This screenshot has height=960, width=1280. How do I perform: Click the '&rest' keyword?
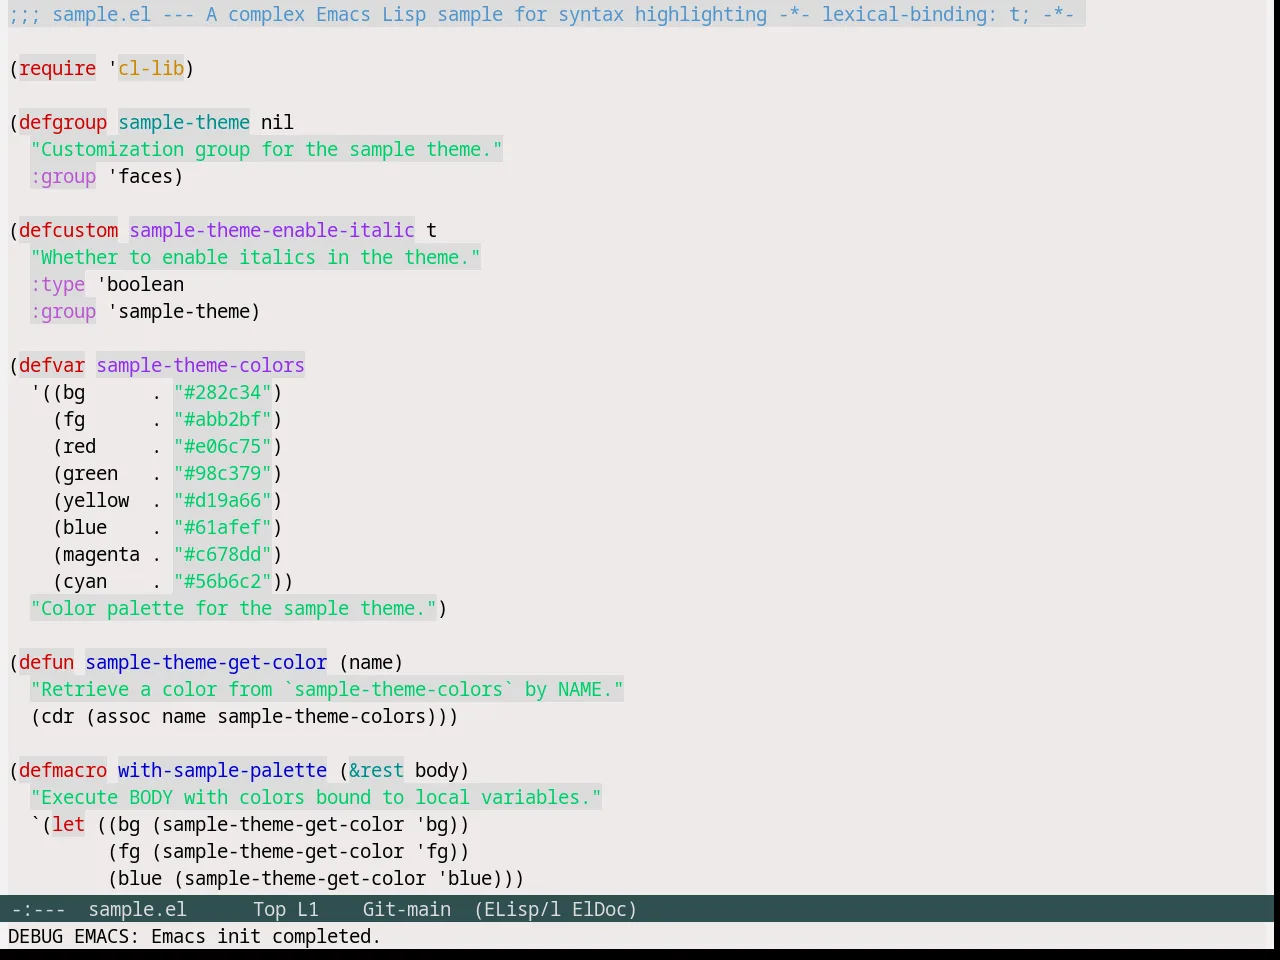pos(376,770)
